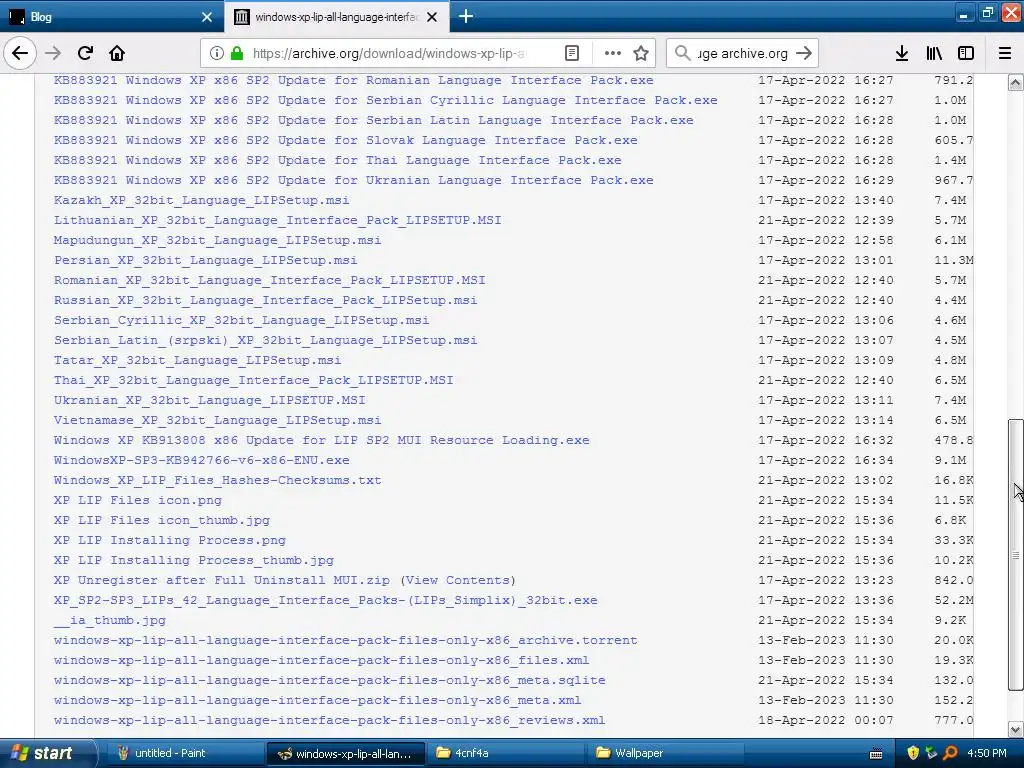
Task: Open Windows Start menu
Action: [x=49, y=753]
